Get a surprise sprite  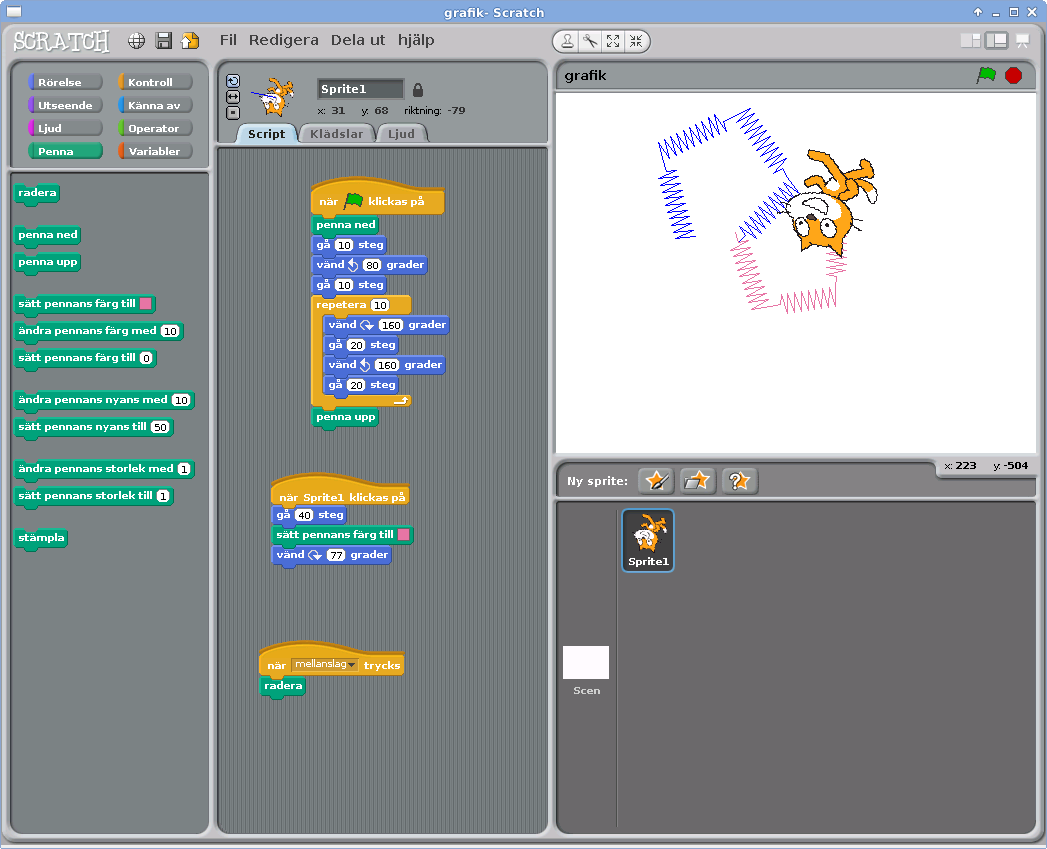coord(740,481)
